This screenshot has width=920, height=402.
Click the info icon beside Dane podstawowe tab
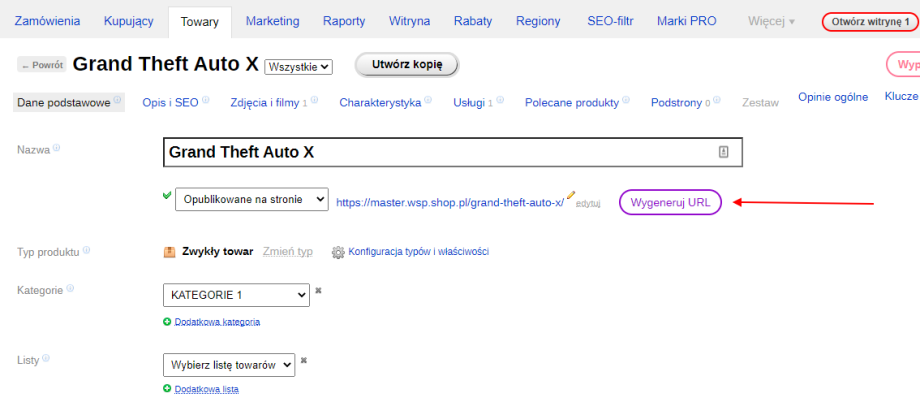click(x=117, y=99)
